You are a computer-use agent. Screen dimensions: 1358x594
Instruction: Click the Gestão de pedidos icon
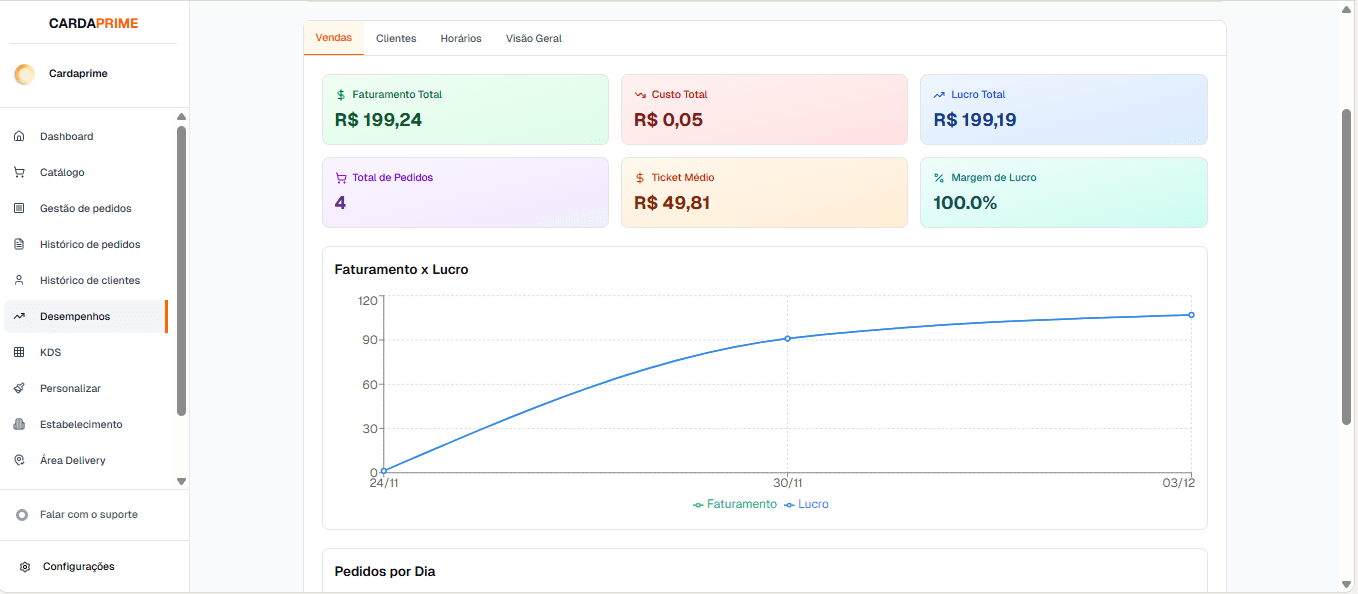coord(19,208)
